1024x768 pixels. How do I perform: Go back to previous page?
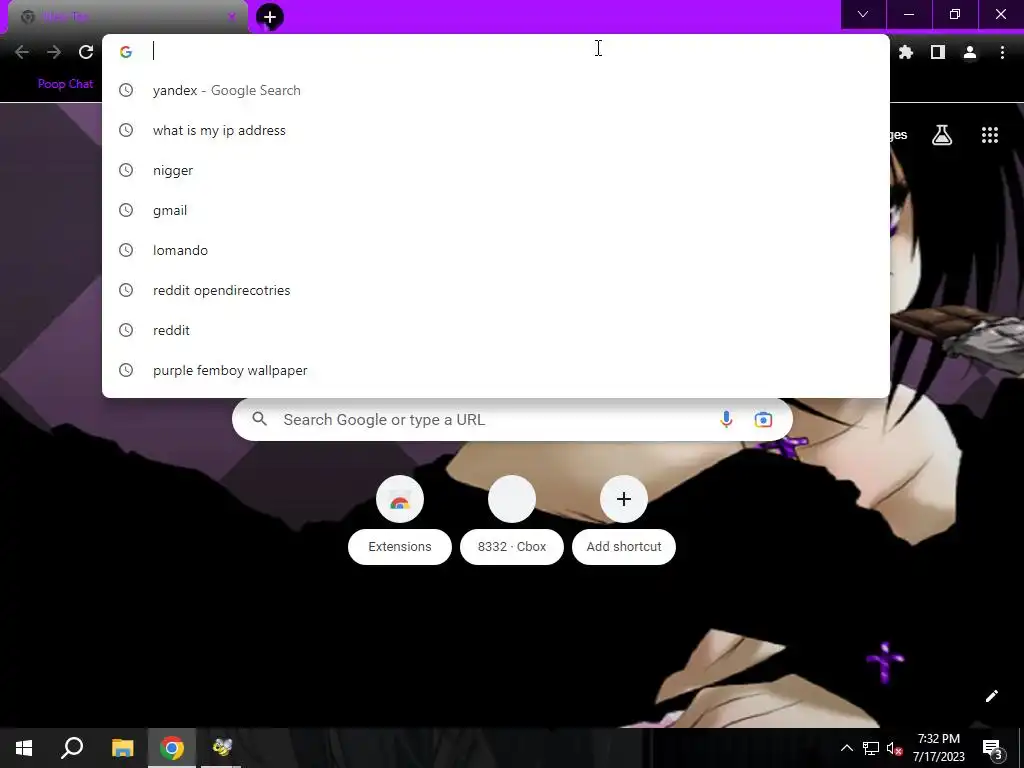click(22, 52)
